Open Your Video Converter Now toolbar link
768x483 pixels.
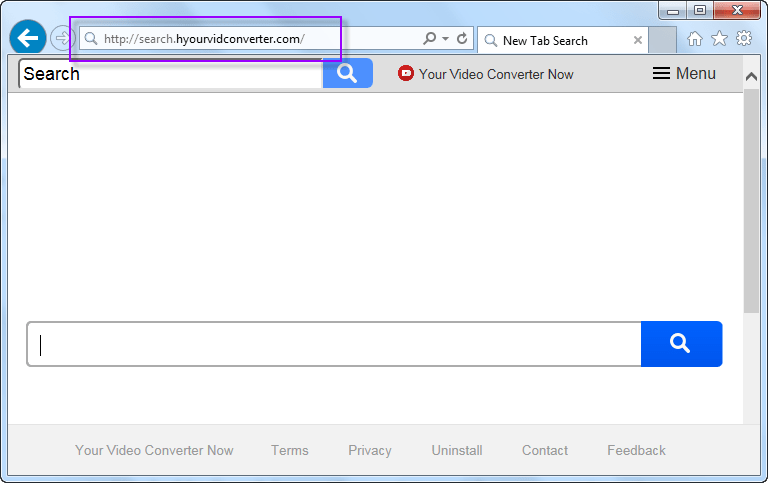496,74
